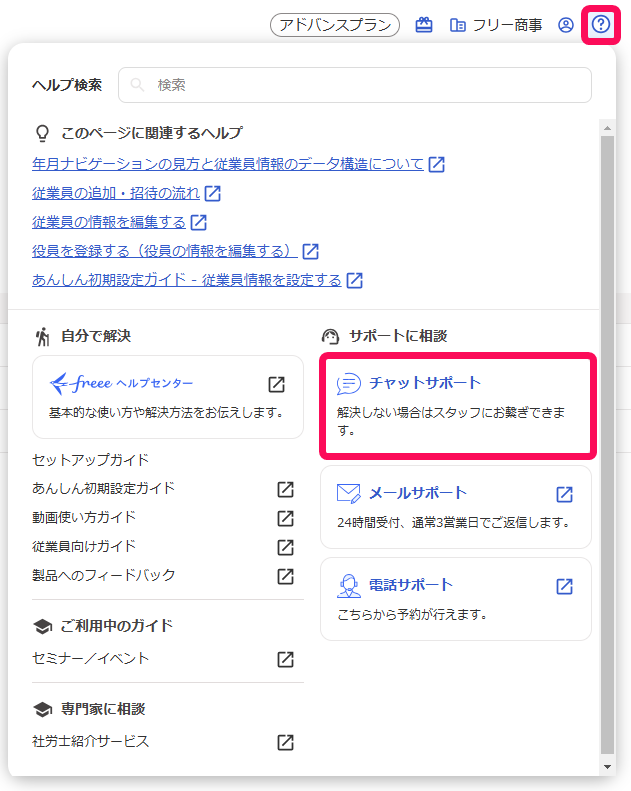The image size is (631, 791).
Task: Open メールサポート card
Action: pyautogui.click(x=455, y=507)
